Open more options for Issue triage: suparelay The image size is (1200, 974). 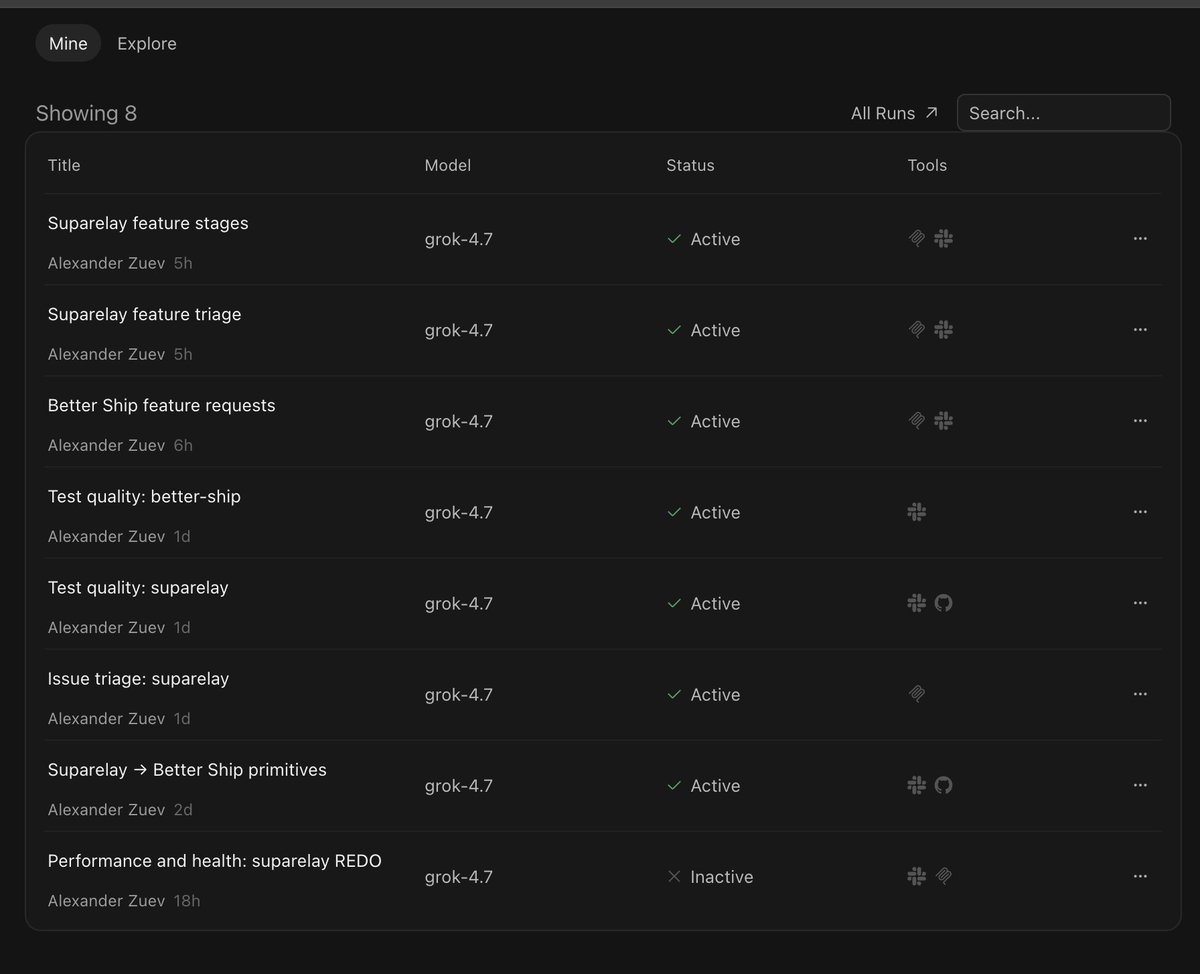click(x=1140, y=694)
